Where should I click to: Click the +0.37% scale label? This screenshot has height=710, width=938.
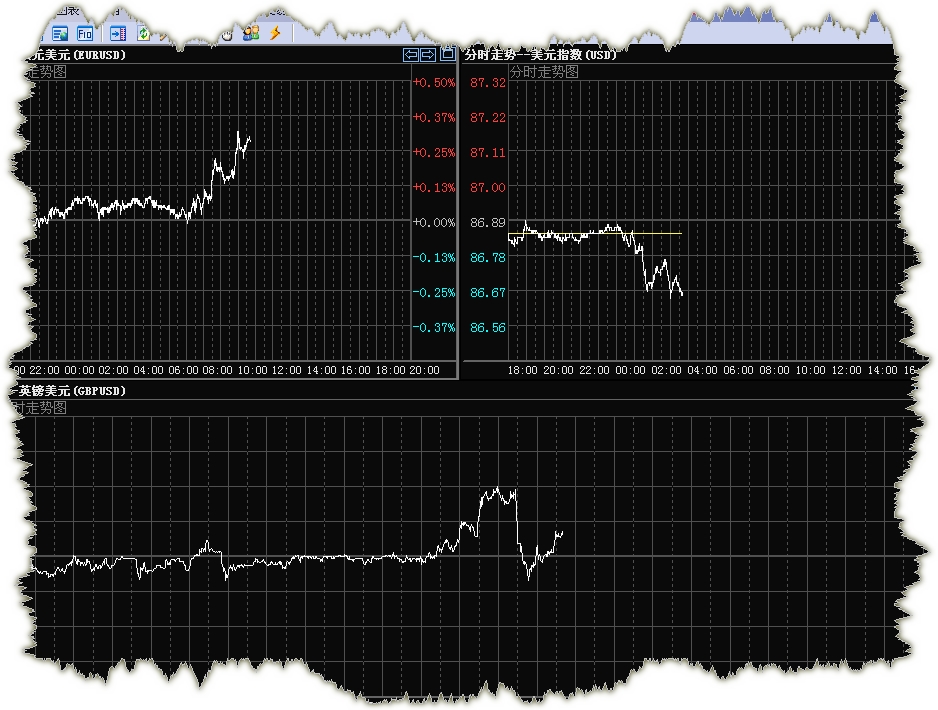pos(434,117)
